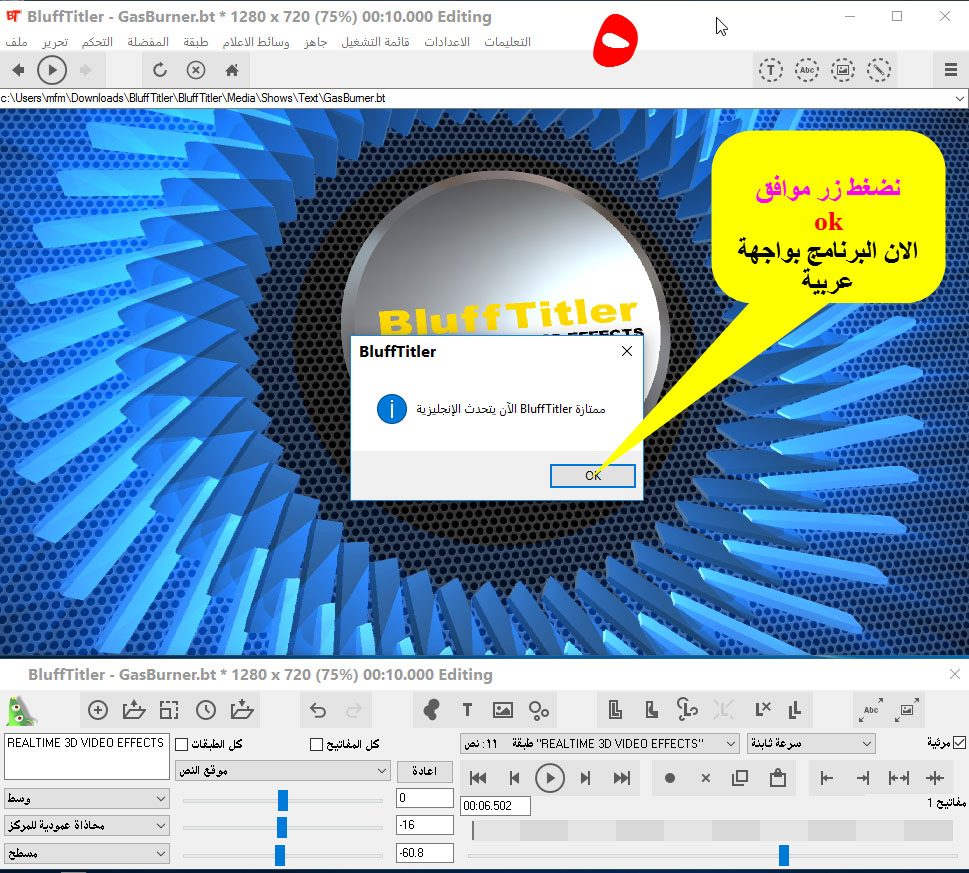Click the double L clone layer icon

click(616, 711)
